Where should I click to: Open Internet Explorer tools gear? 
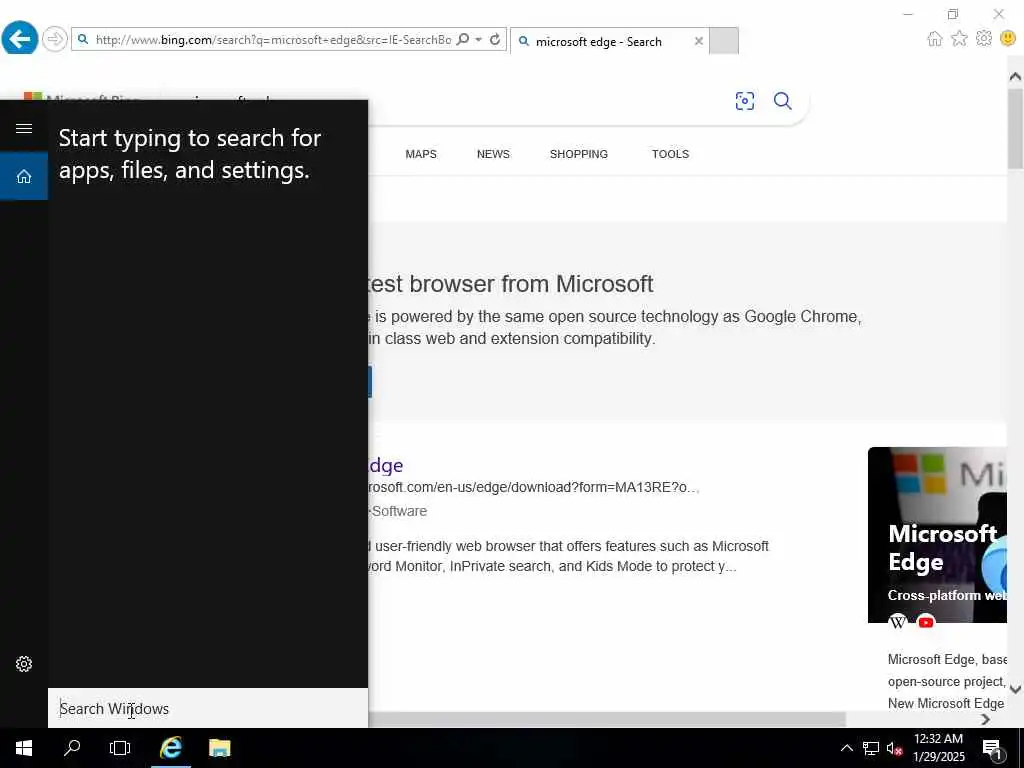984,39
